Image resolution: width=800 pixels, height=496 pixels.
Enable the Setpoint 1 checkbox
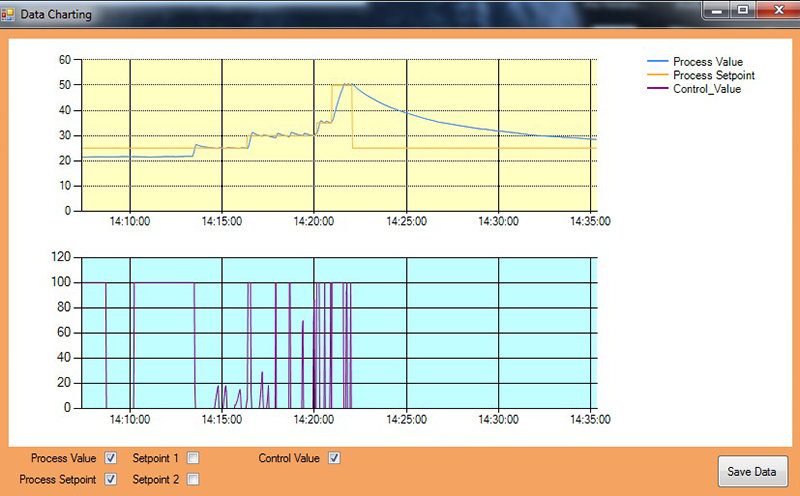[193, 458]
